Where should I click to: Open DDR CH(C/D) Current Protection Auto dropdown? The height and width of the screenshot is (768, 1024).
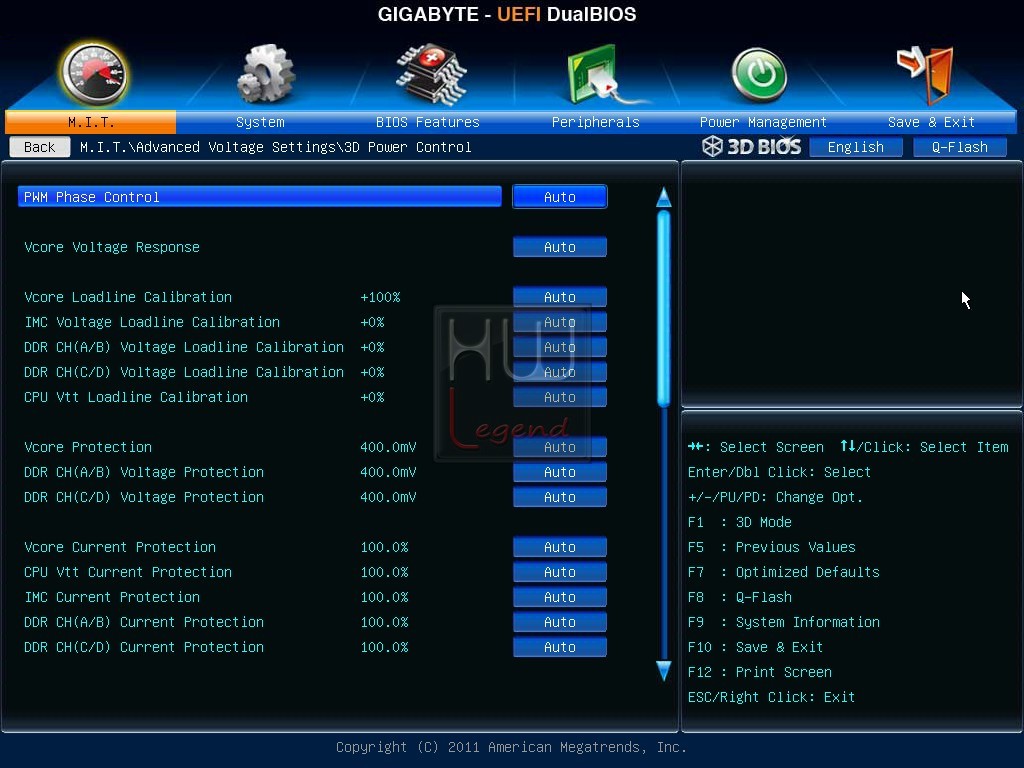point(560,647)
